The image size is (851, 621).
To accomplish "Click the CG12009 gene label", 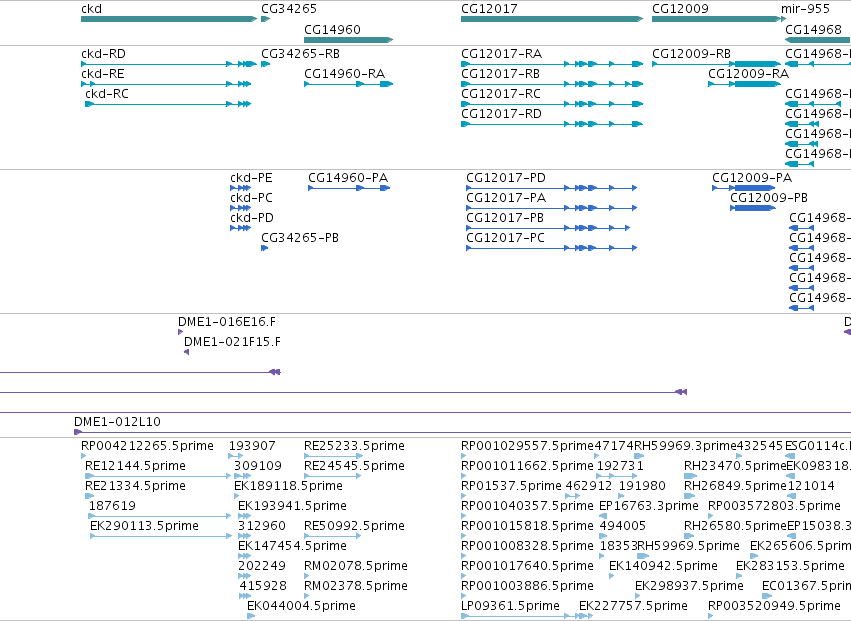I will pyautogui.click(x=680, y=9).
